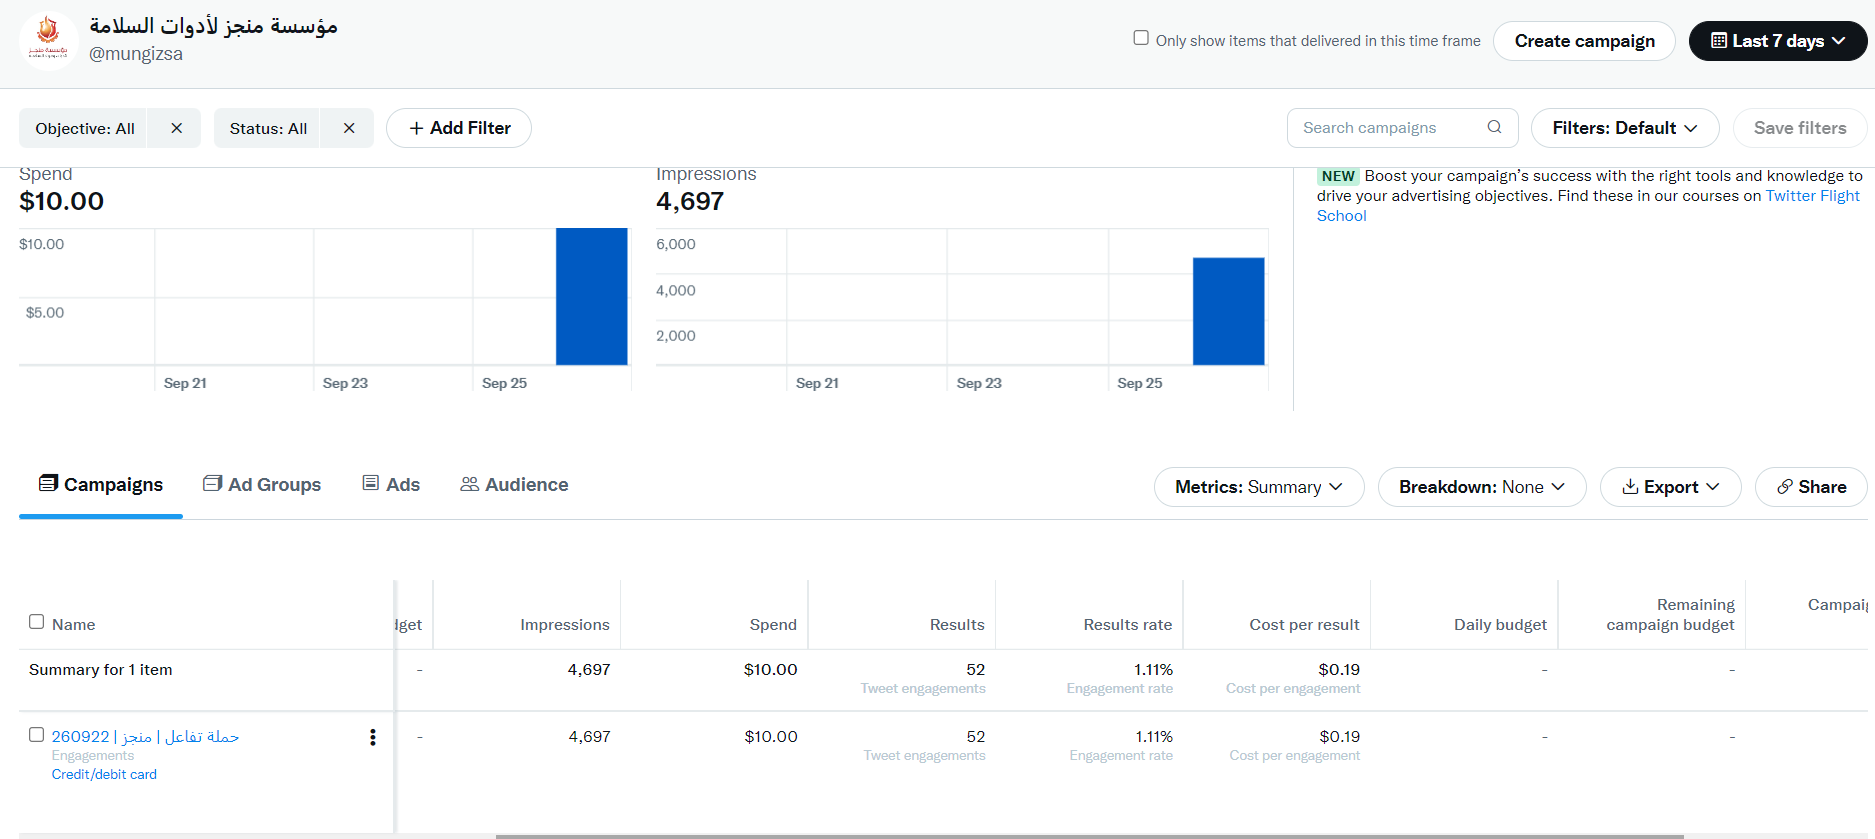Remove the Status: All filter
Image resolution: width=1875 pixels, height=839 pixels.
pyautogui.click(x=349, y=128)
